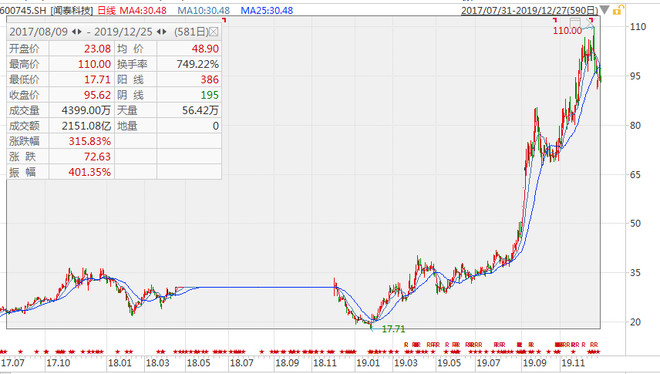This screenshot has width=660, height=374.
Task: Click the 成交量 row label
Action: 24,111
